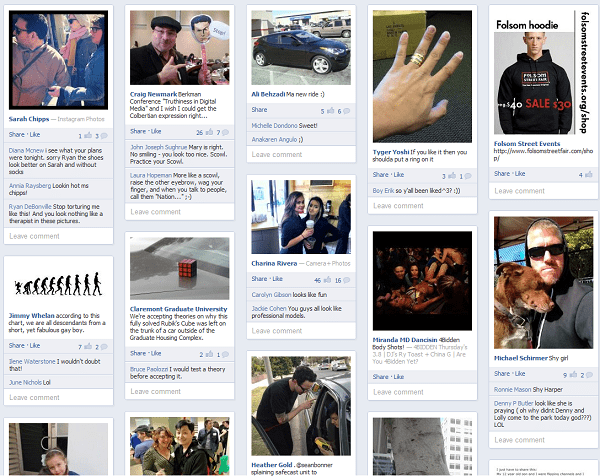600x476 pixels.
Task: Click the comment bubble icon on Craig Newmark post
Action: tap(225, 132)
